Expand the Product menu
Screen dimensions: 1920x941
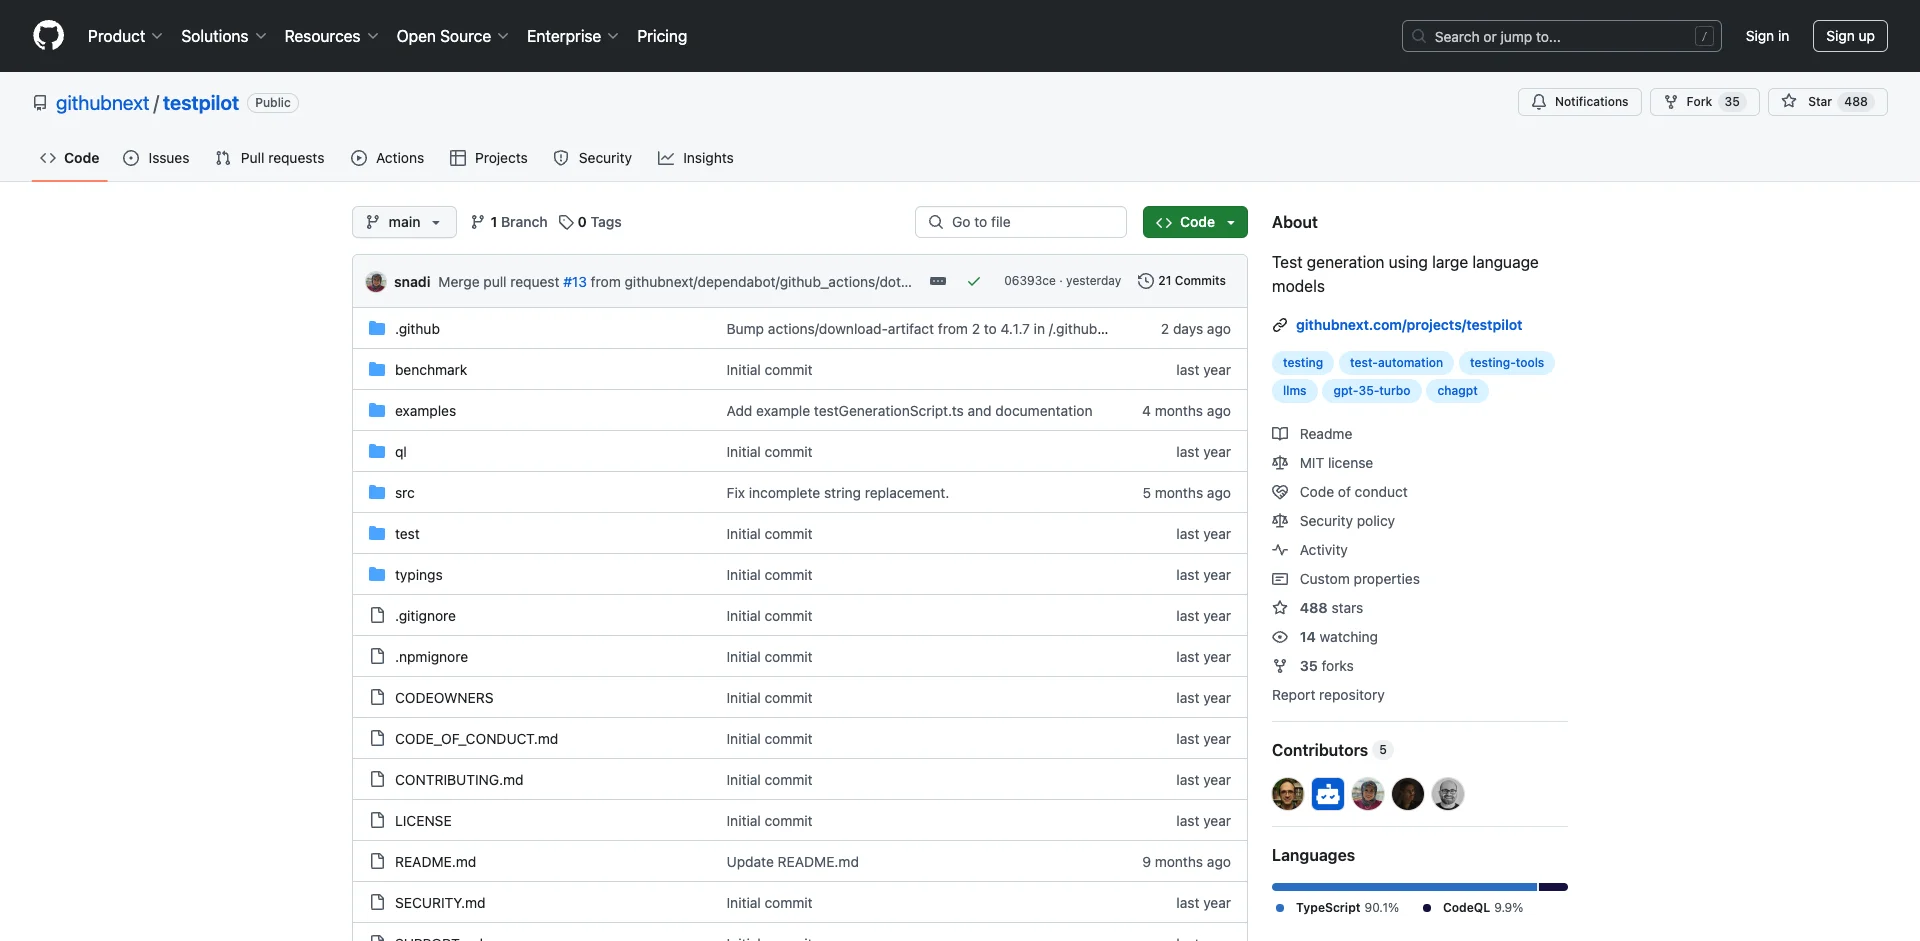click(125, 36)
